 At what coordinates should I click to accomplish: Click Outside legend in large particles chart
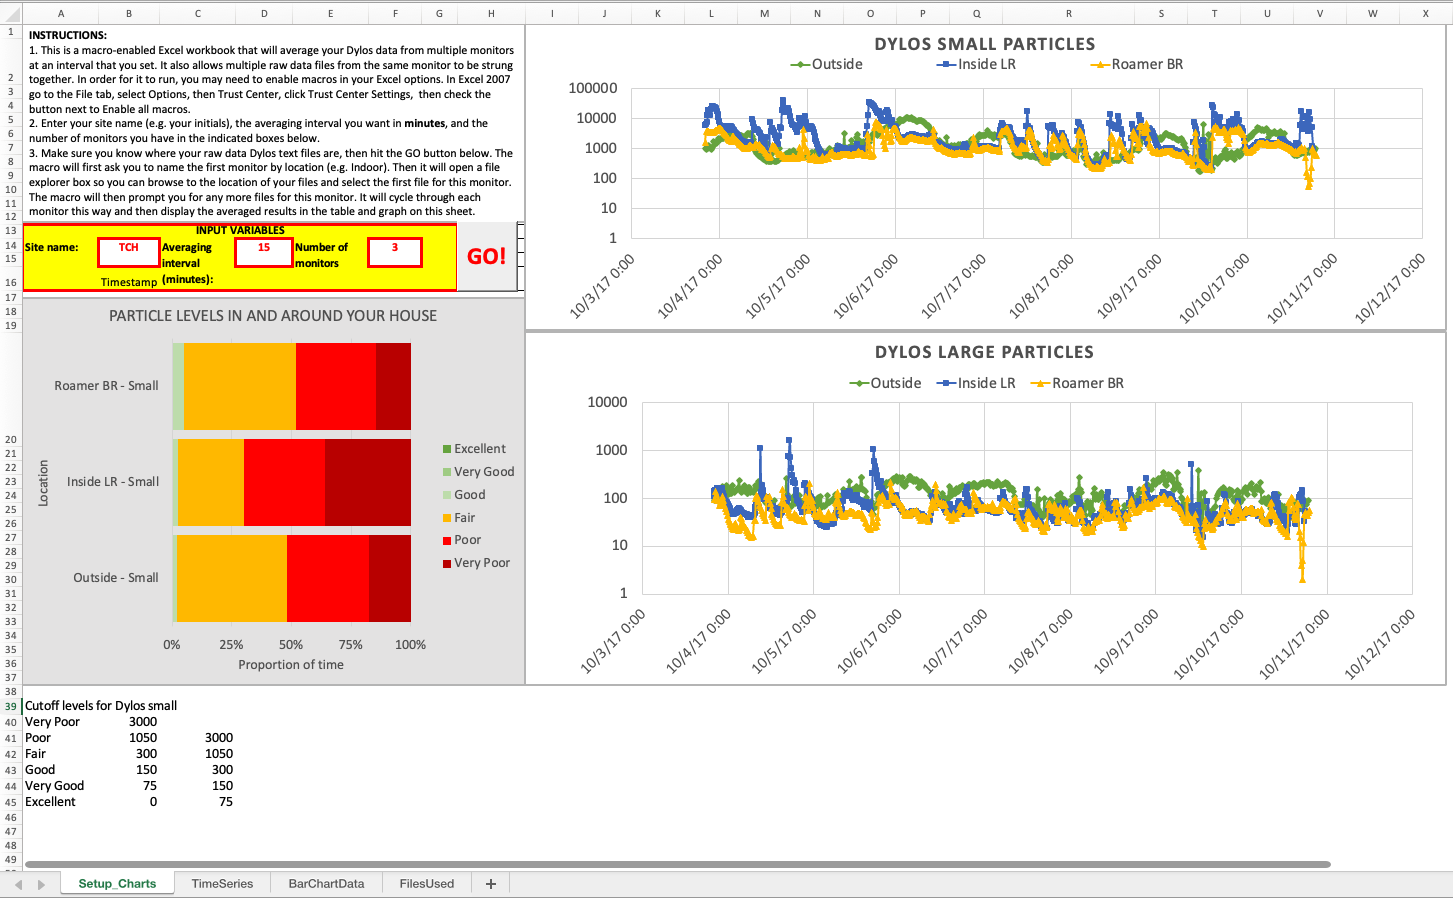tap(886, 383)
